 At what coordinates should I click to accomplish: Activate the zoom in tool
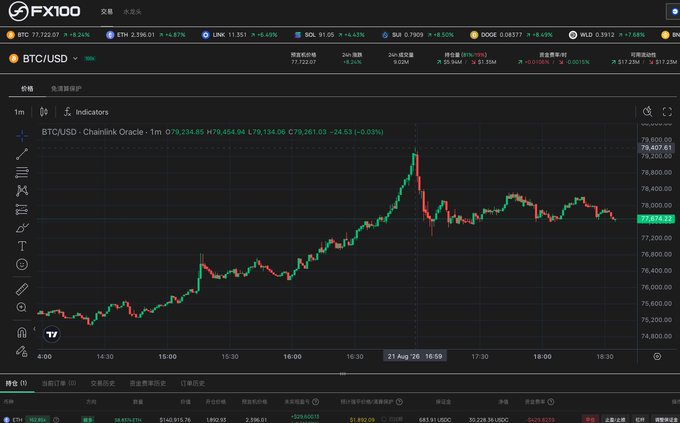[x=22, y=307]
